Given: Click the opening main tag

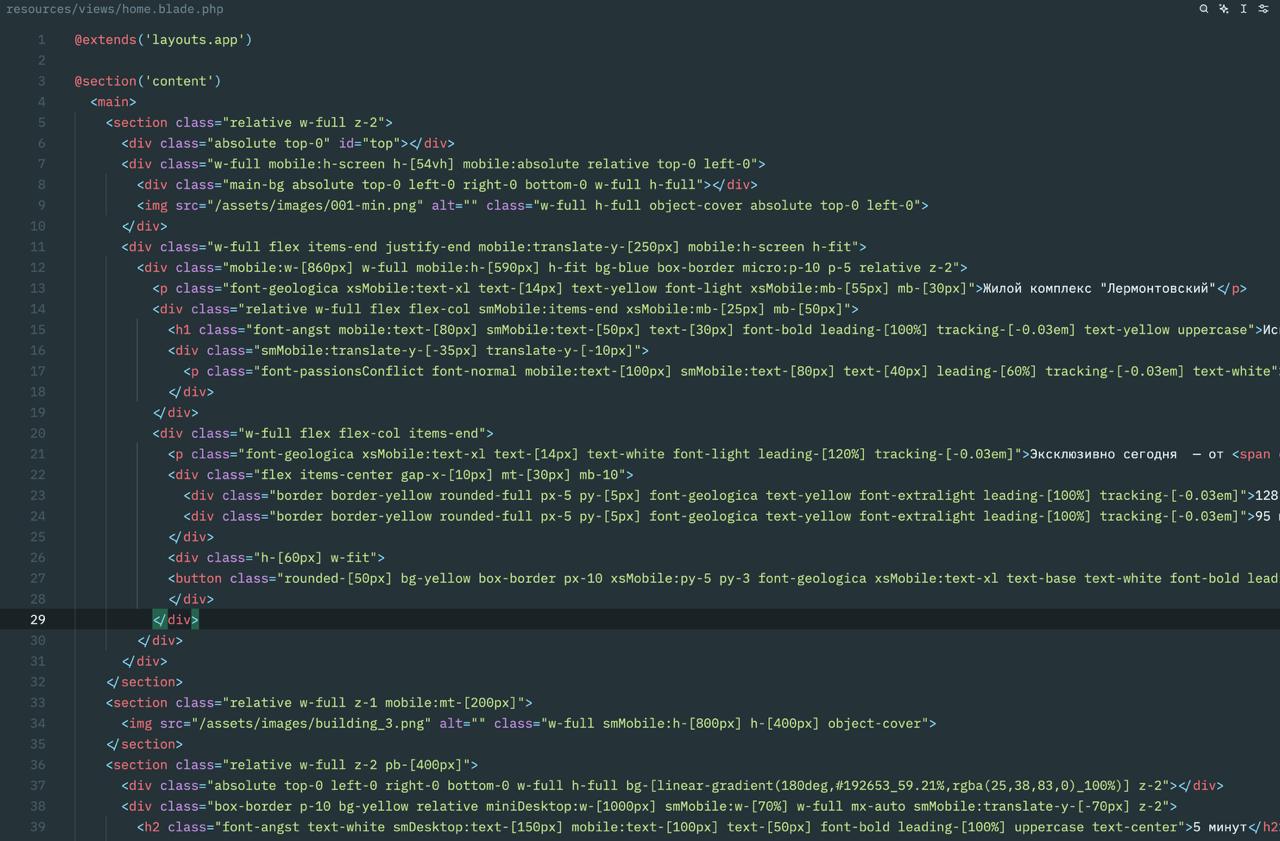Looking at the screenshot, I should [x=113, y=102].
